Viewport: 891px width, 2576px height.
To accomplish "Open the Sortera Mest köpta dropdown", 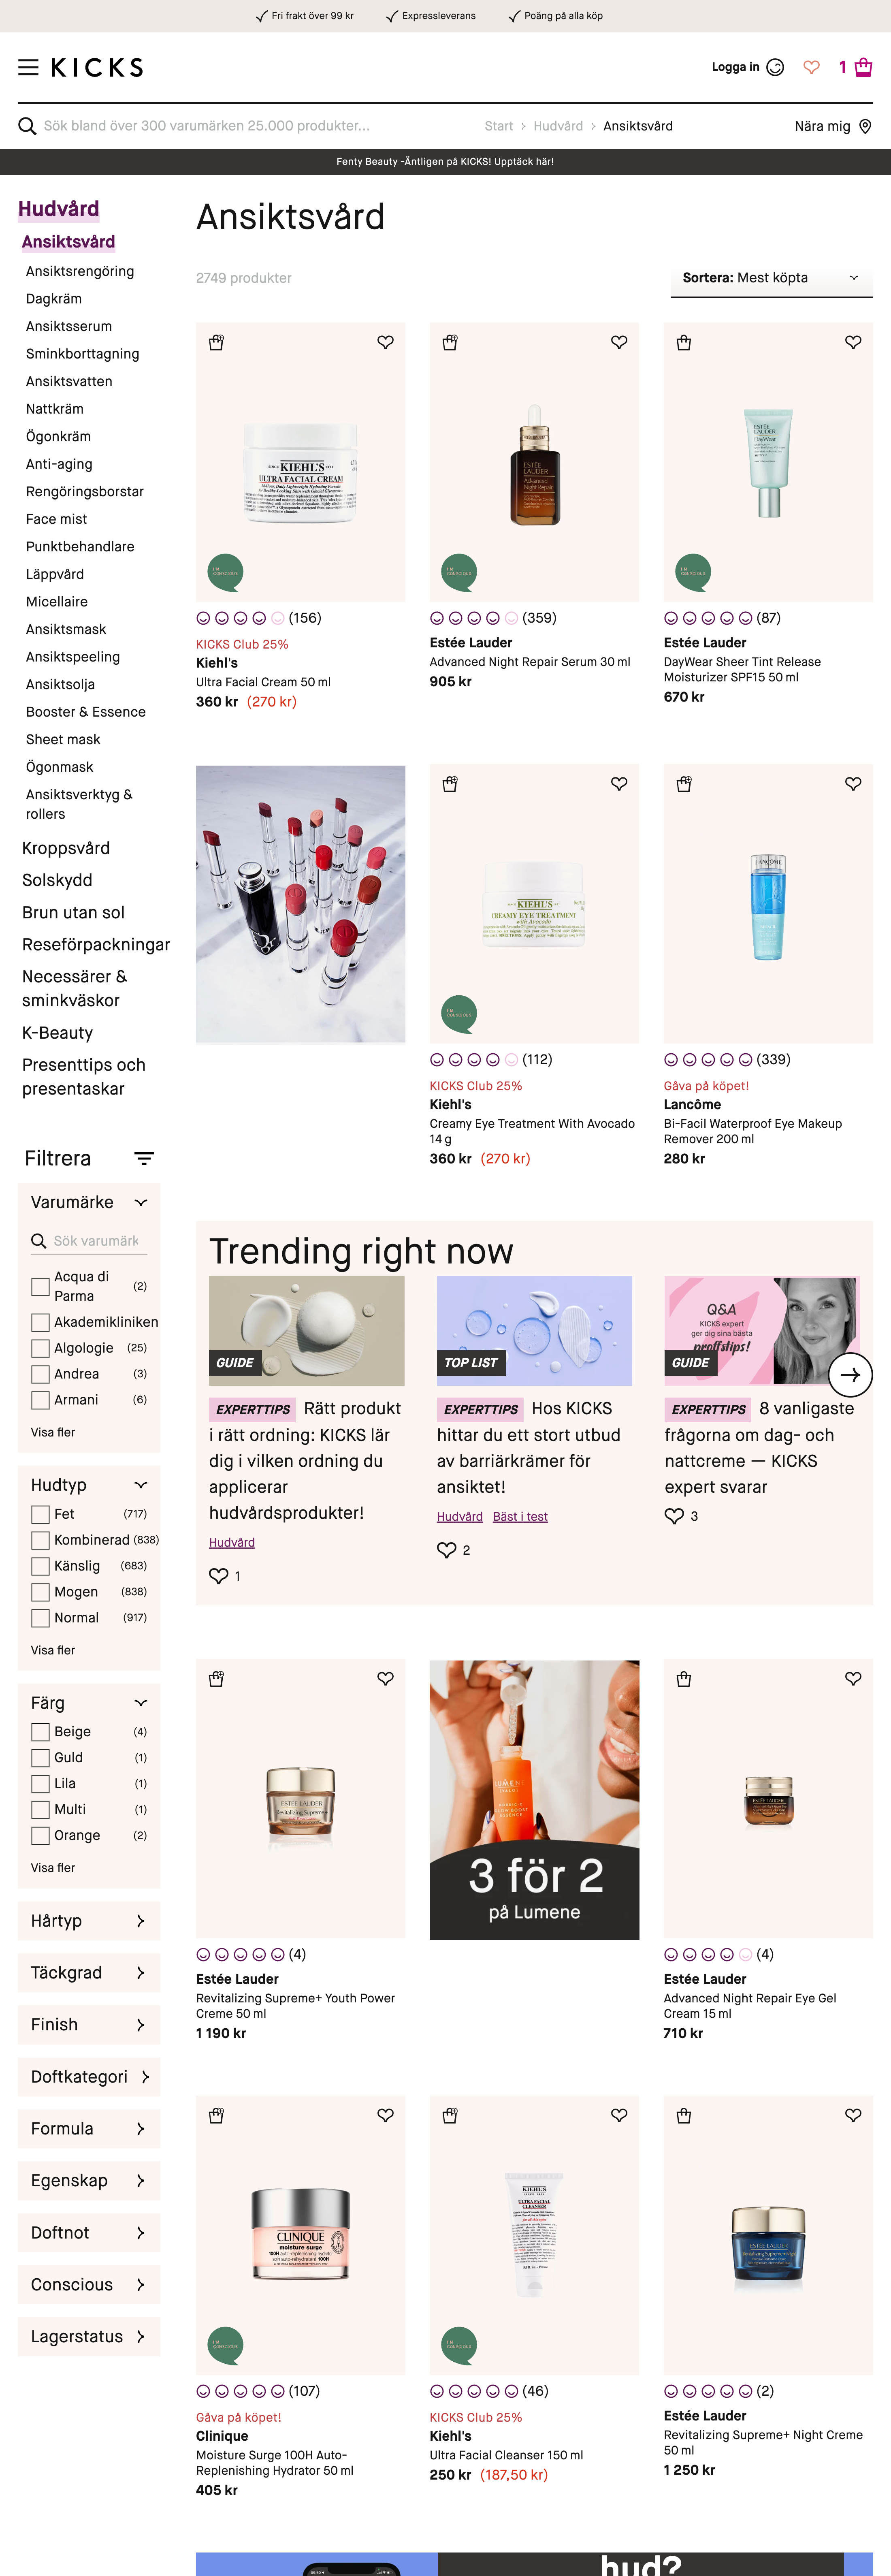I will [771, 278].
